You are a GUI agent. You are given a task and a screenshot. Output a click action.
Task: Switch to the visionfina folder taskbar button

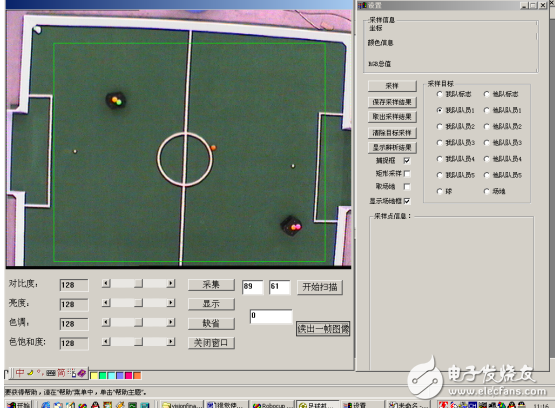point(182,404)
